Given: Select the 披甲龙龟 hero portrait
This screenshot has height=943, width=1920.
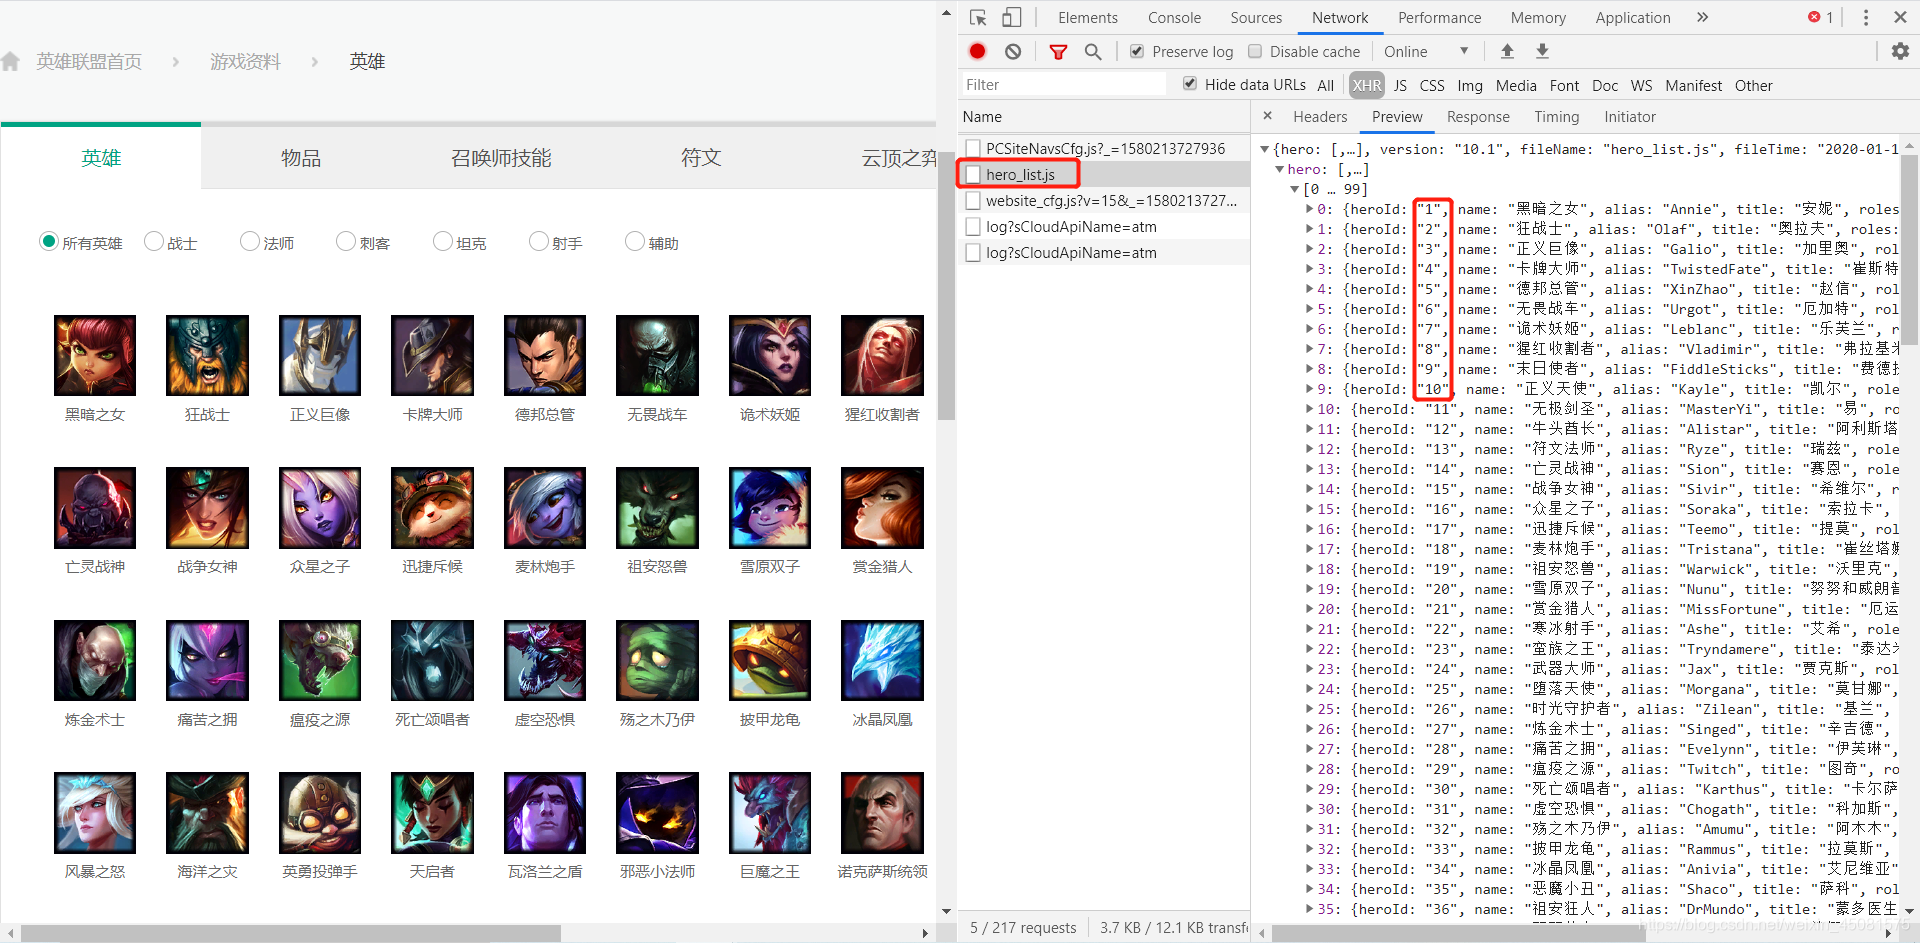Looking at the screenshot, I should 770,660.
